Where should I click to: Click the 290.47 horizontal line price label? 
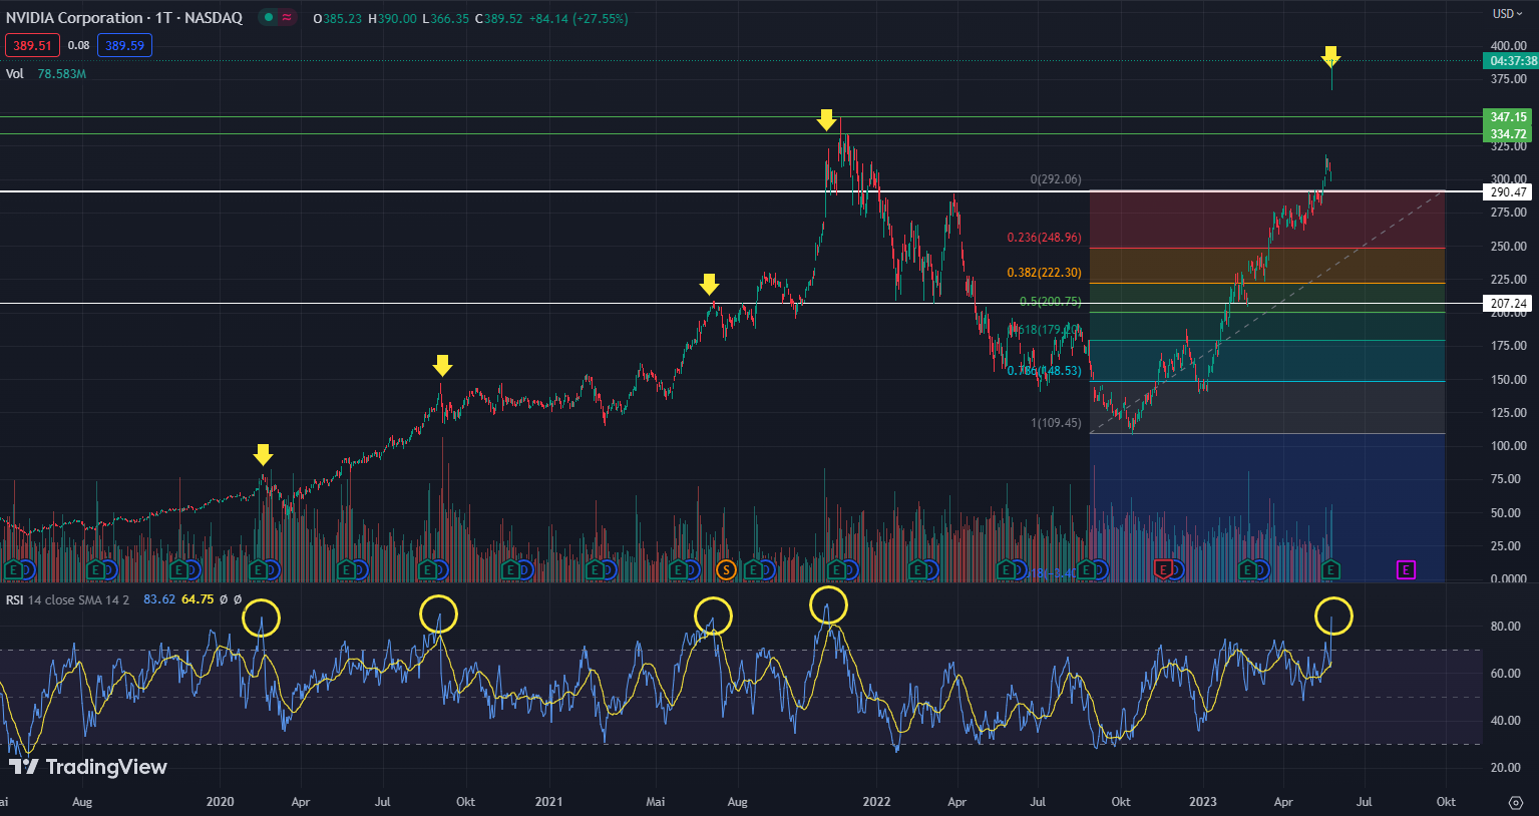point(1509,192)
